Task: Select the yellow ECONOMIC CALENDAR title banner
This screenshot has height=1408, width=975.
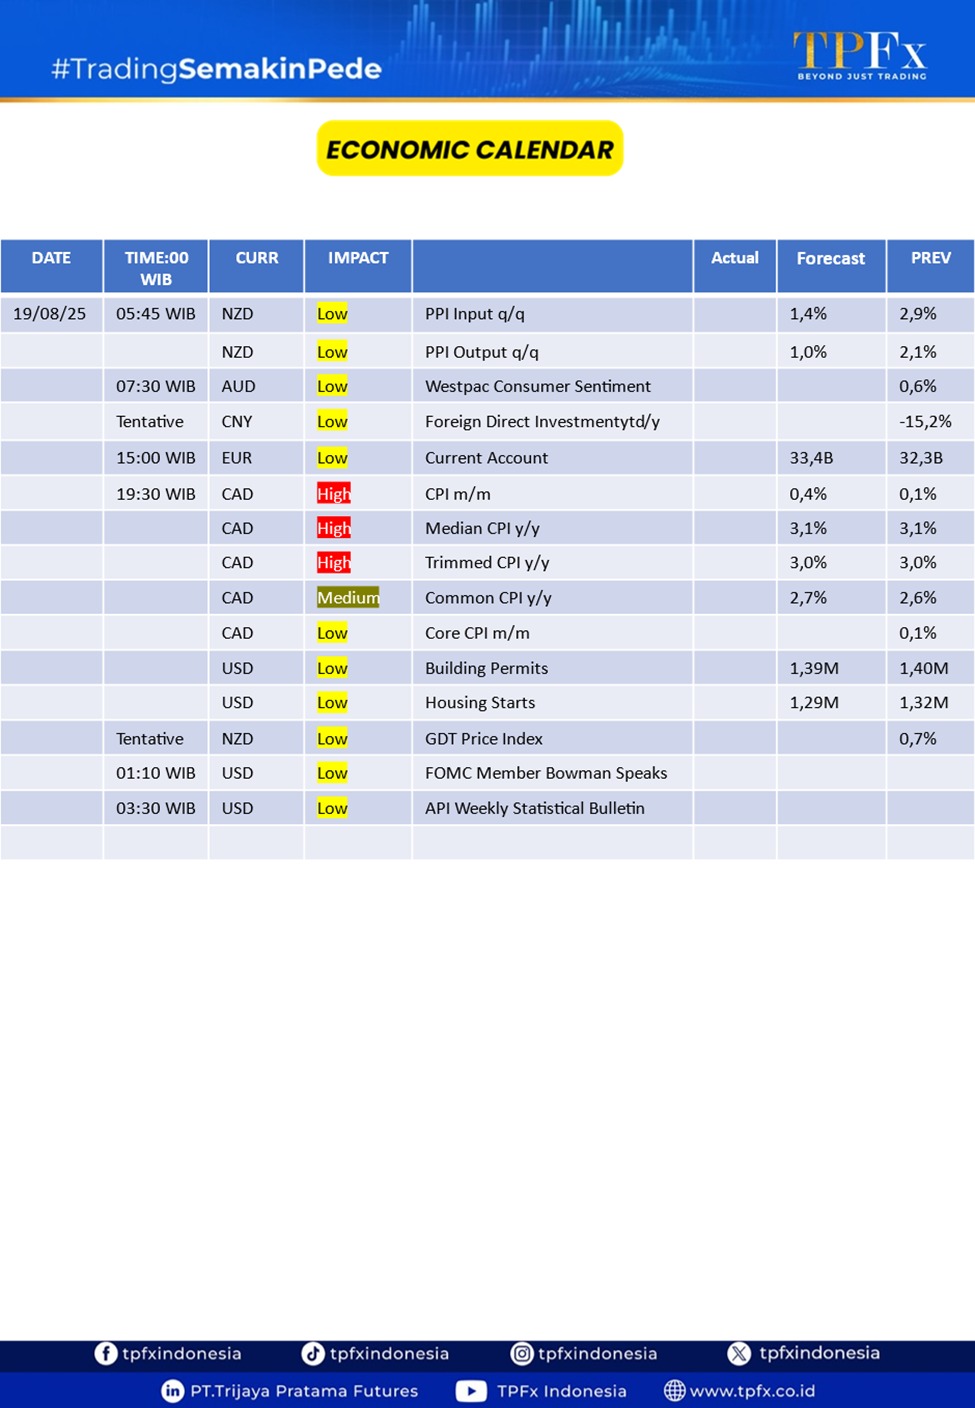Action: click(470, 149)
